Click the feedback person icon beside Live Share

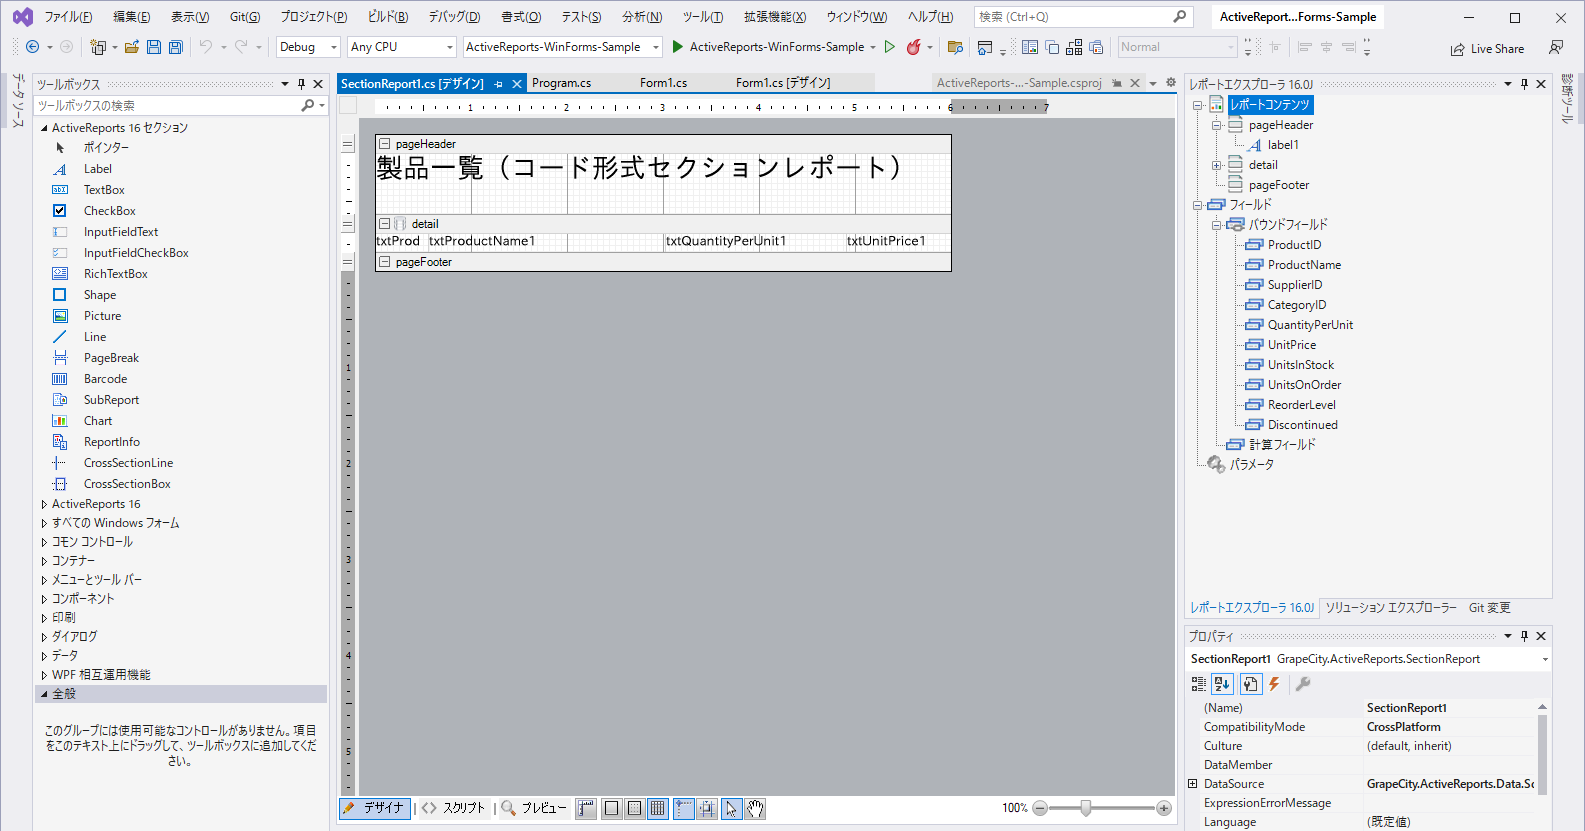point(1556,48)
